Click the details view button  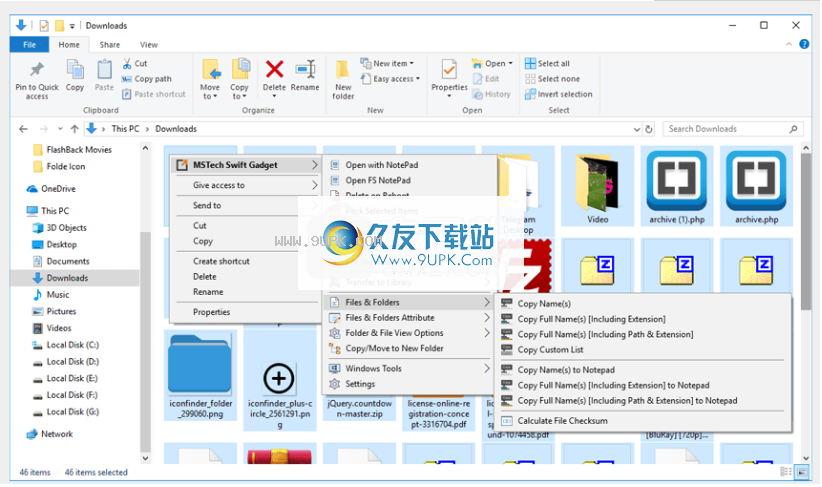click(786, 472)
